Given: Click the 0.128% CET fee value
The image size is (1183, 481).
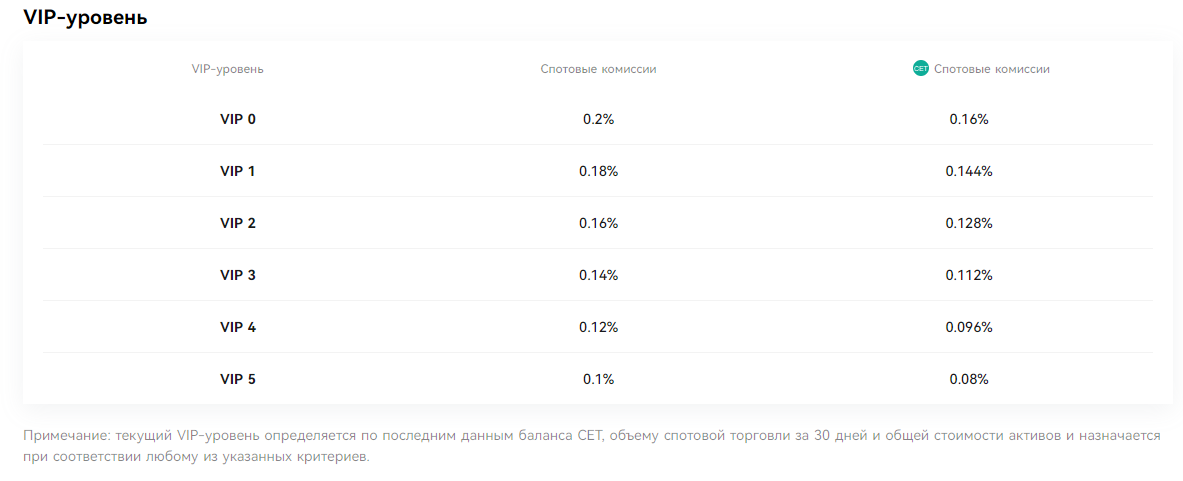Looking at the screenshot, I should (969, 223).
